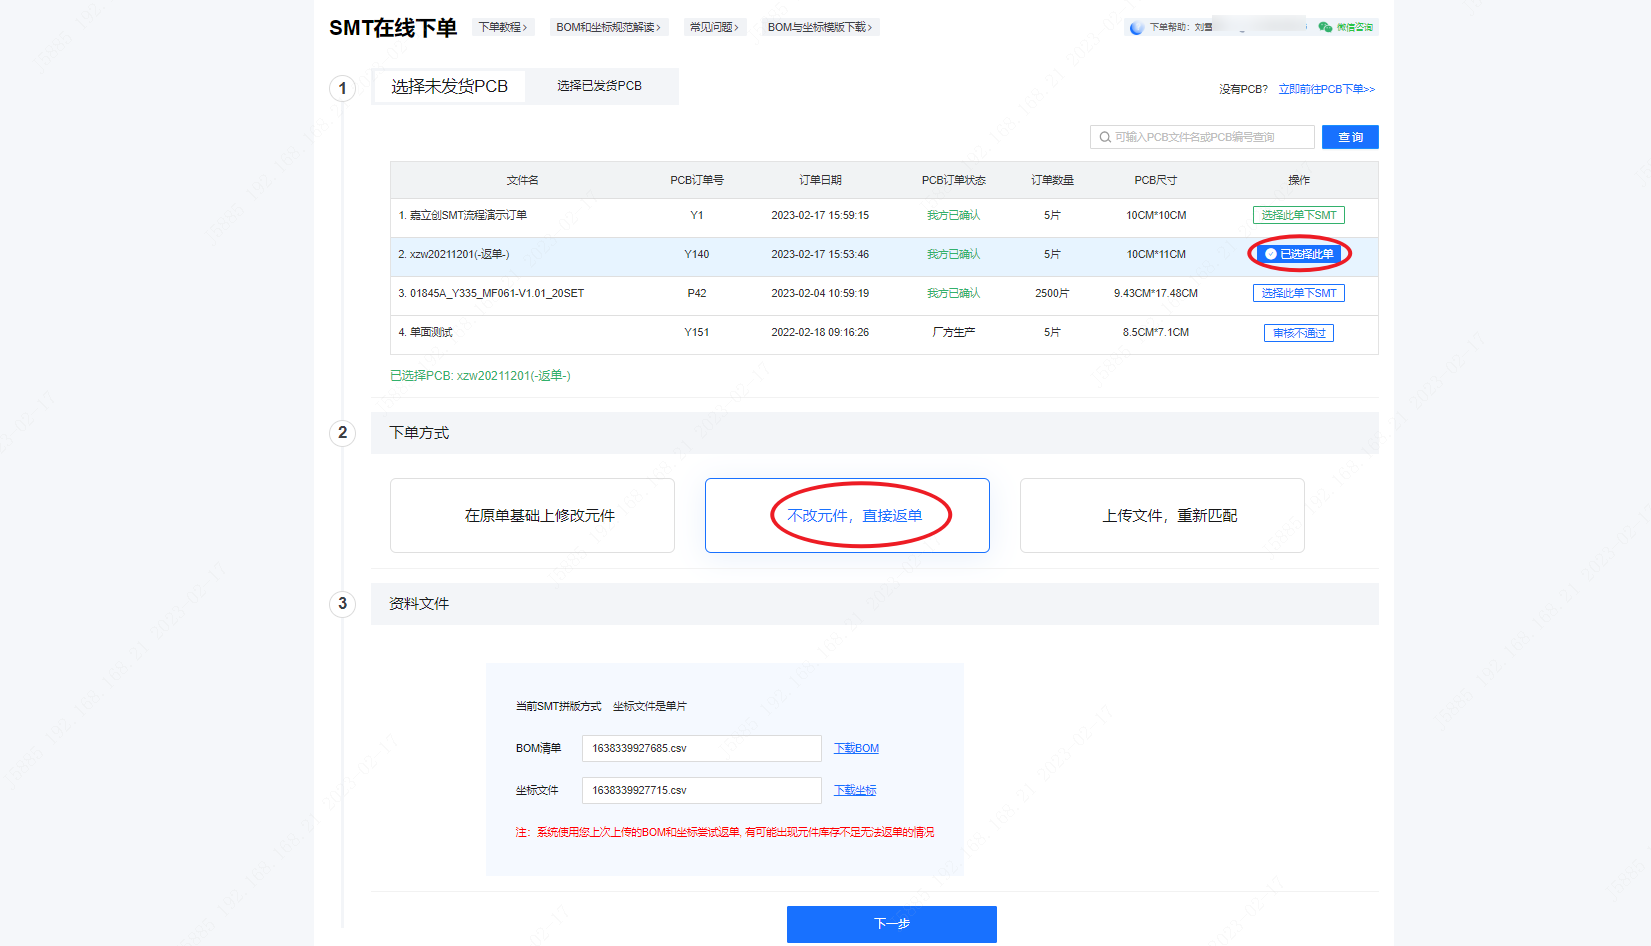The width and height of the screenshot is (1651, 946).
Task: Choose the 不改元件，直接返单 option
Action: 847,515
